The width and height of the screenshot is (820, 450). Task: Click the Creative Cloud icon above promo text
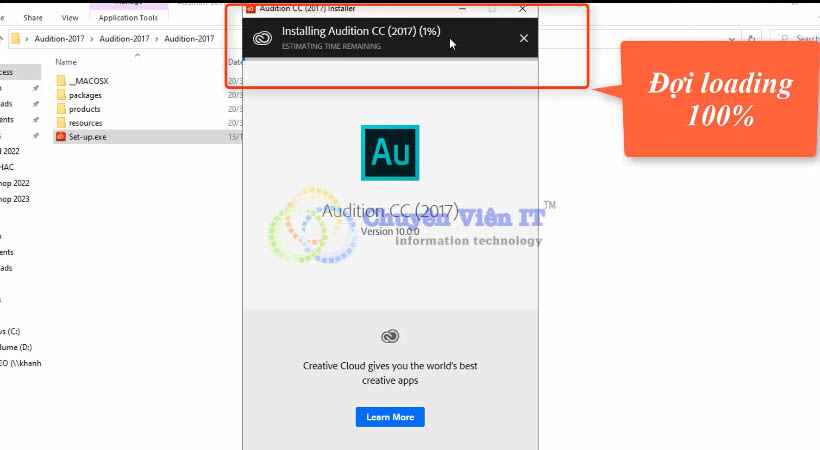tap(390, 336)
